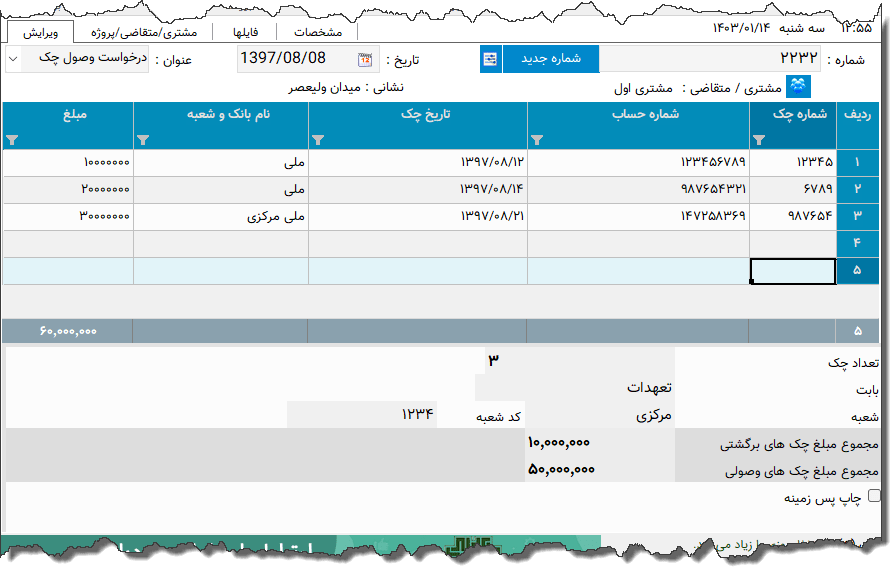Select the مشخصات tab

coord(318,31)
